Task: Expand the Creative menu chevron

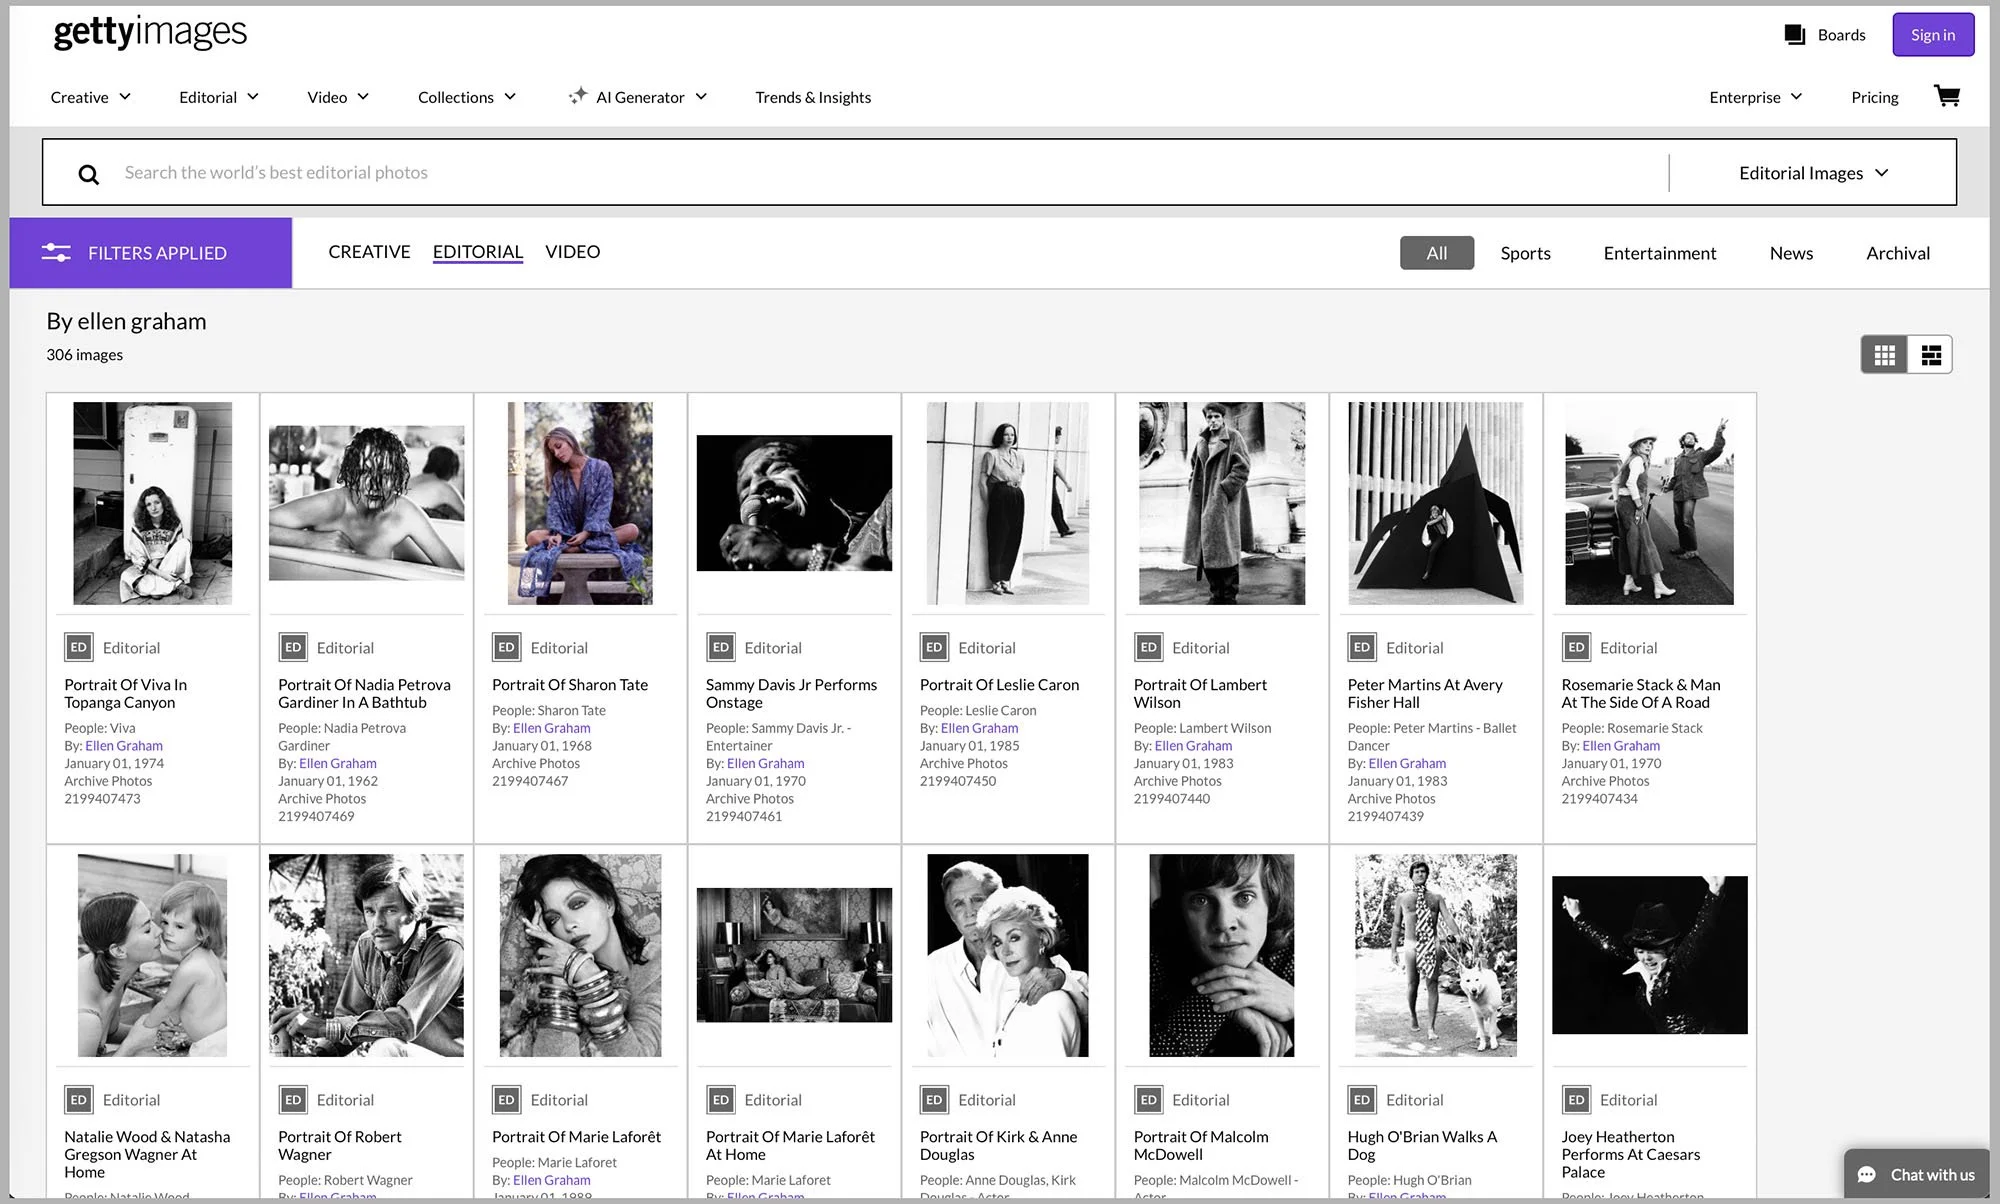Action: point(125,97)
